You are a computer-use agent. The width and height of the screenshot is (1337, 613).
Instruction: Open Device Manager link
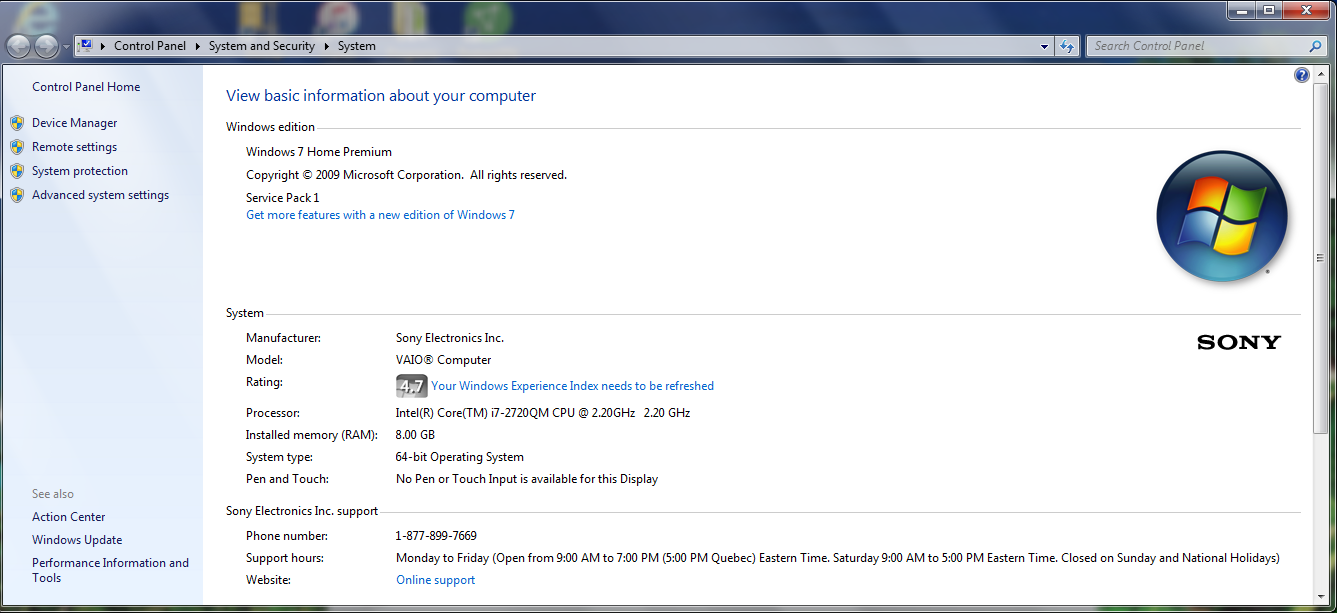point(74,123)
